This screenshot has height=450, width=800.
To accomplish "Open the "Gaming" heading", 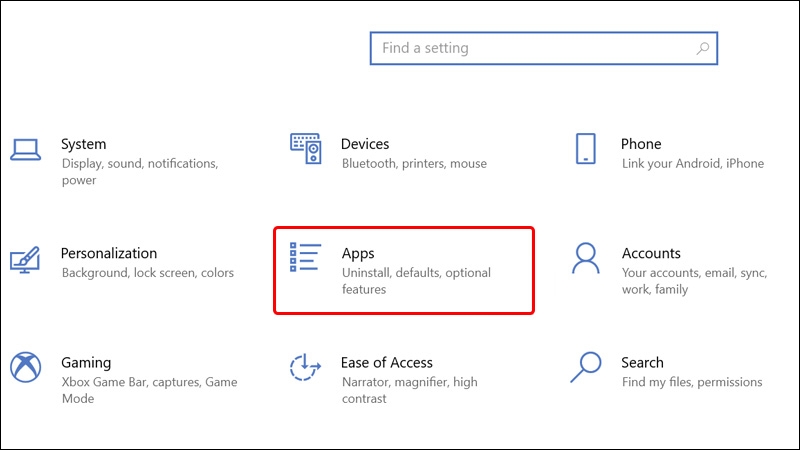I will click(86, 363).
